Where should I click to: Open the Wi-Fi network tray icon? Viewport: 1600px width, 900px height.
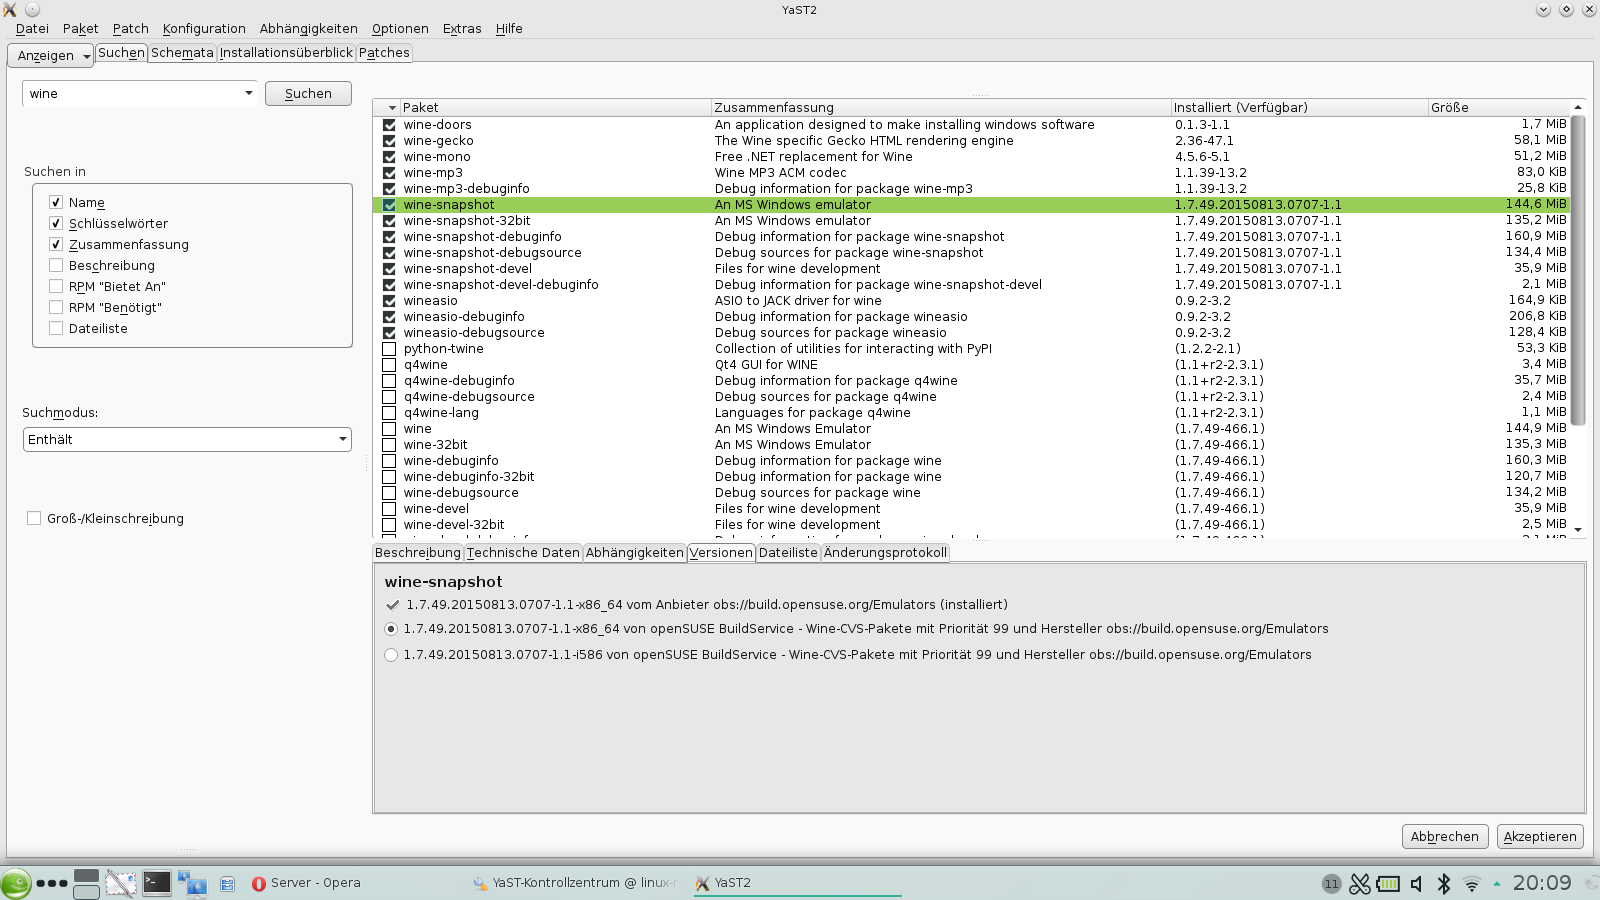tap(1472, 884)
